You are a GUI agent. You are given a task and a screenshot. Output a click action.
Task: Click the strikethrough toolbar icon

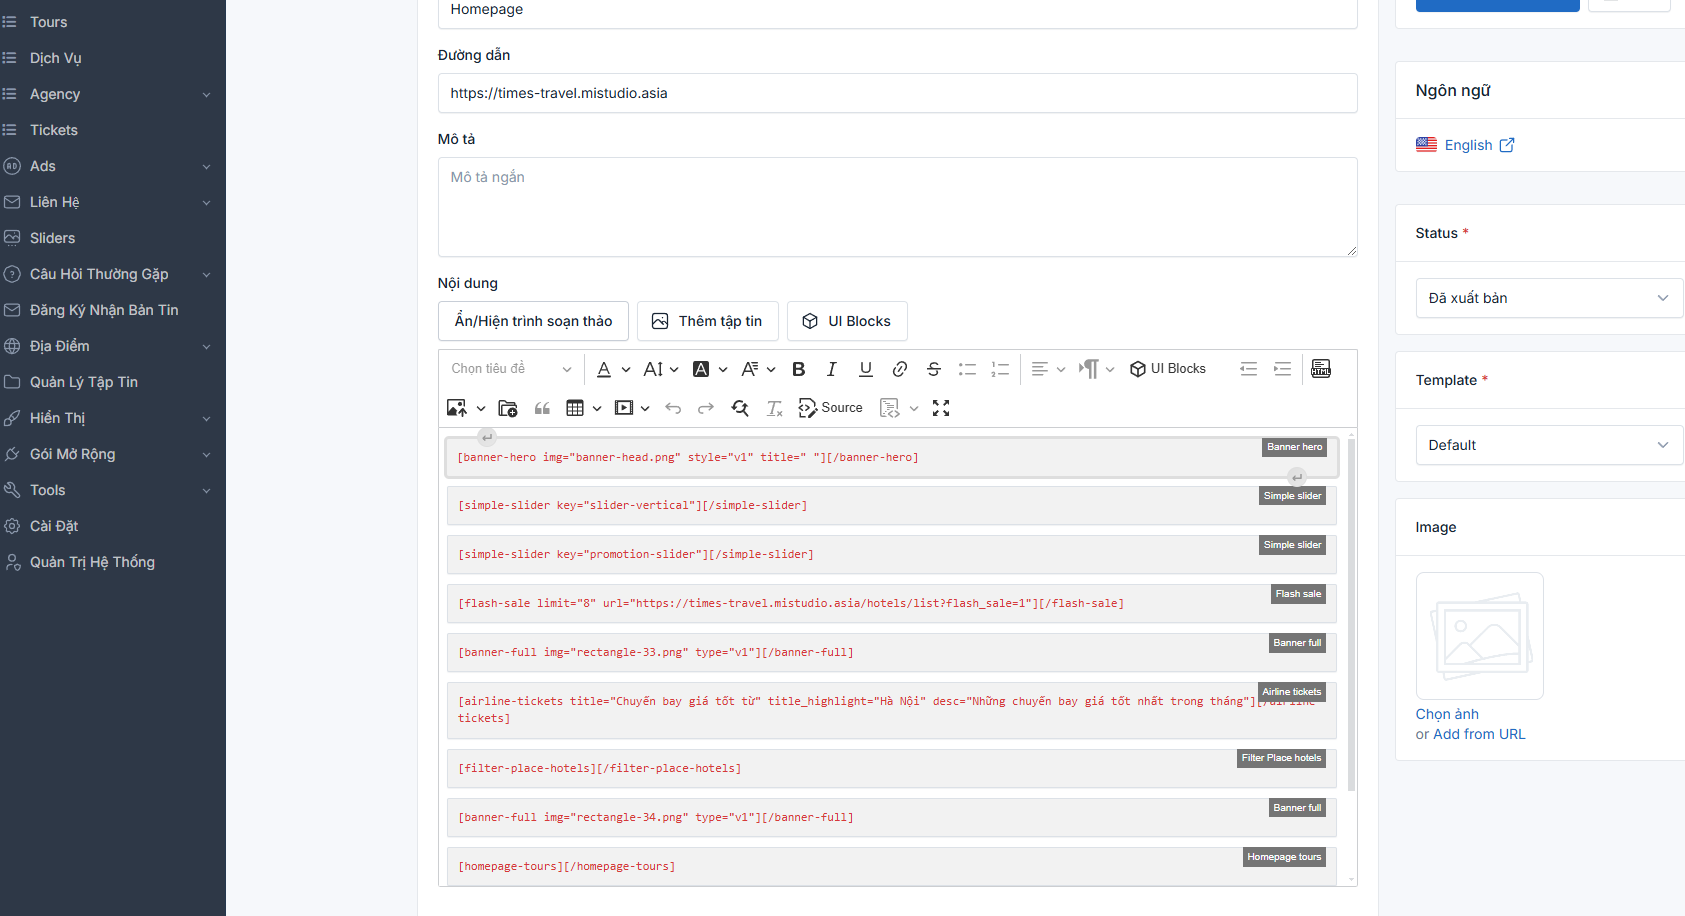[x=933, y=369]
